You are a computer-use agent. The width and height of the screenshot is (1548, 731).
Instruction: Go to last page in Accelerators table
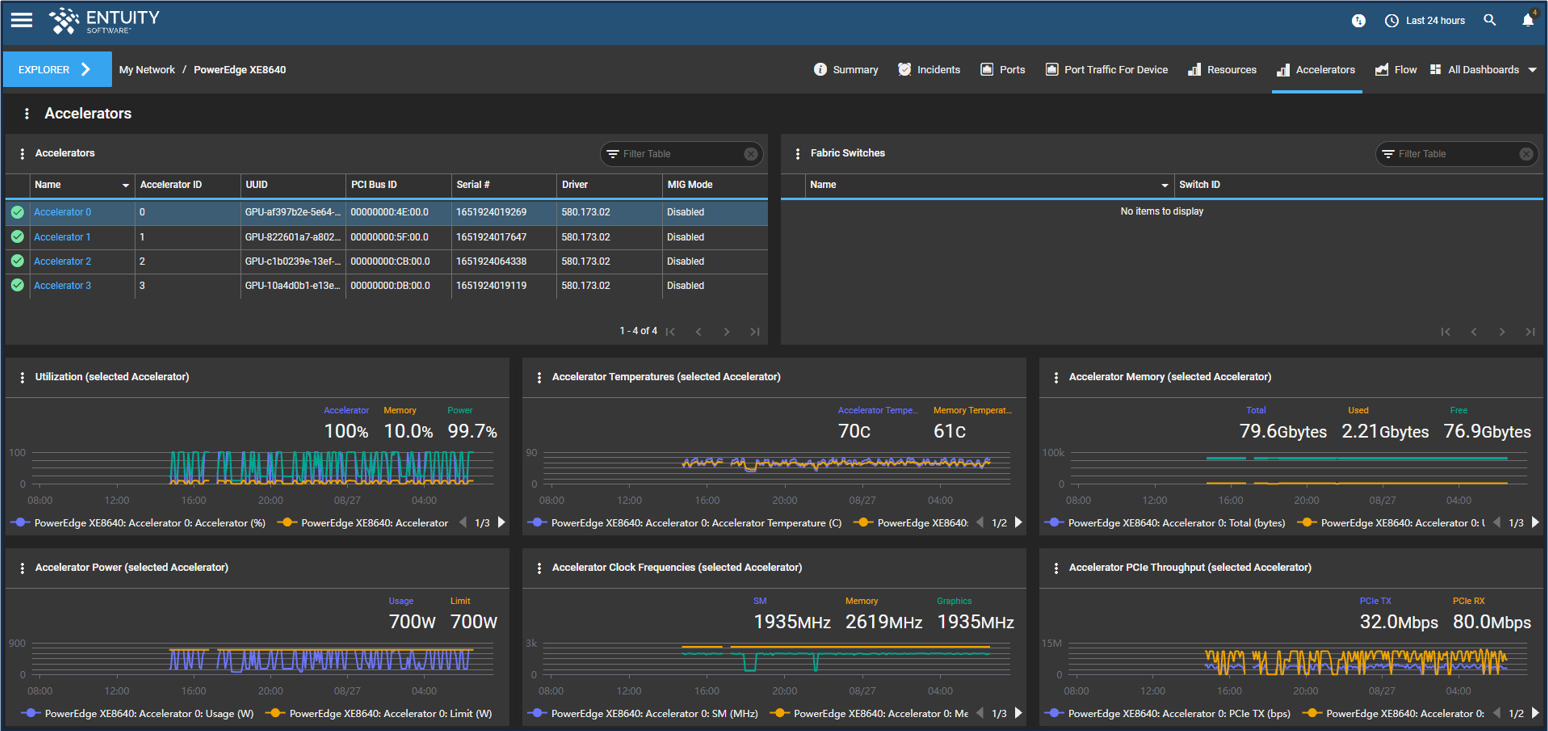tap(755, 332)
